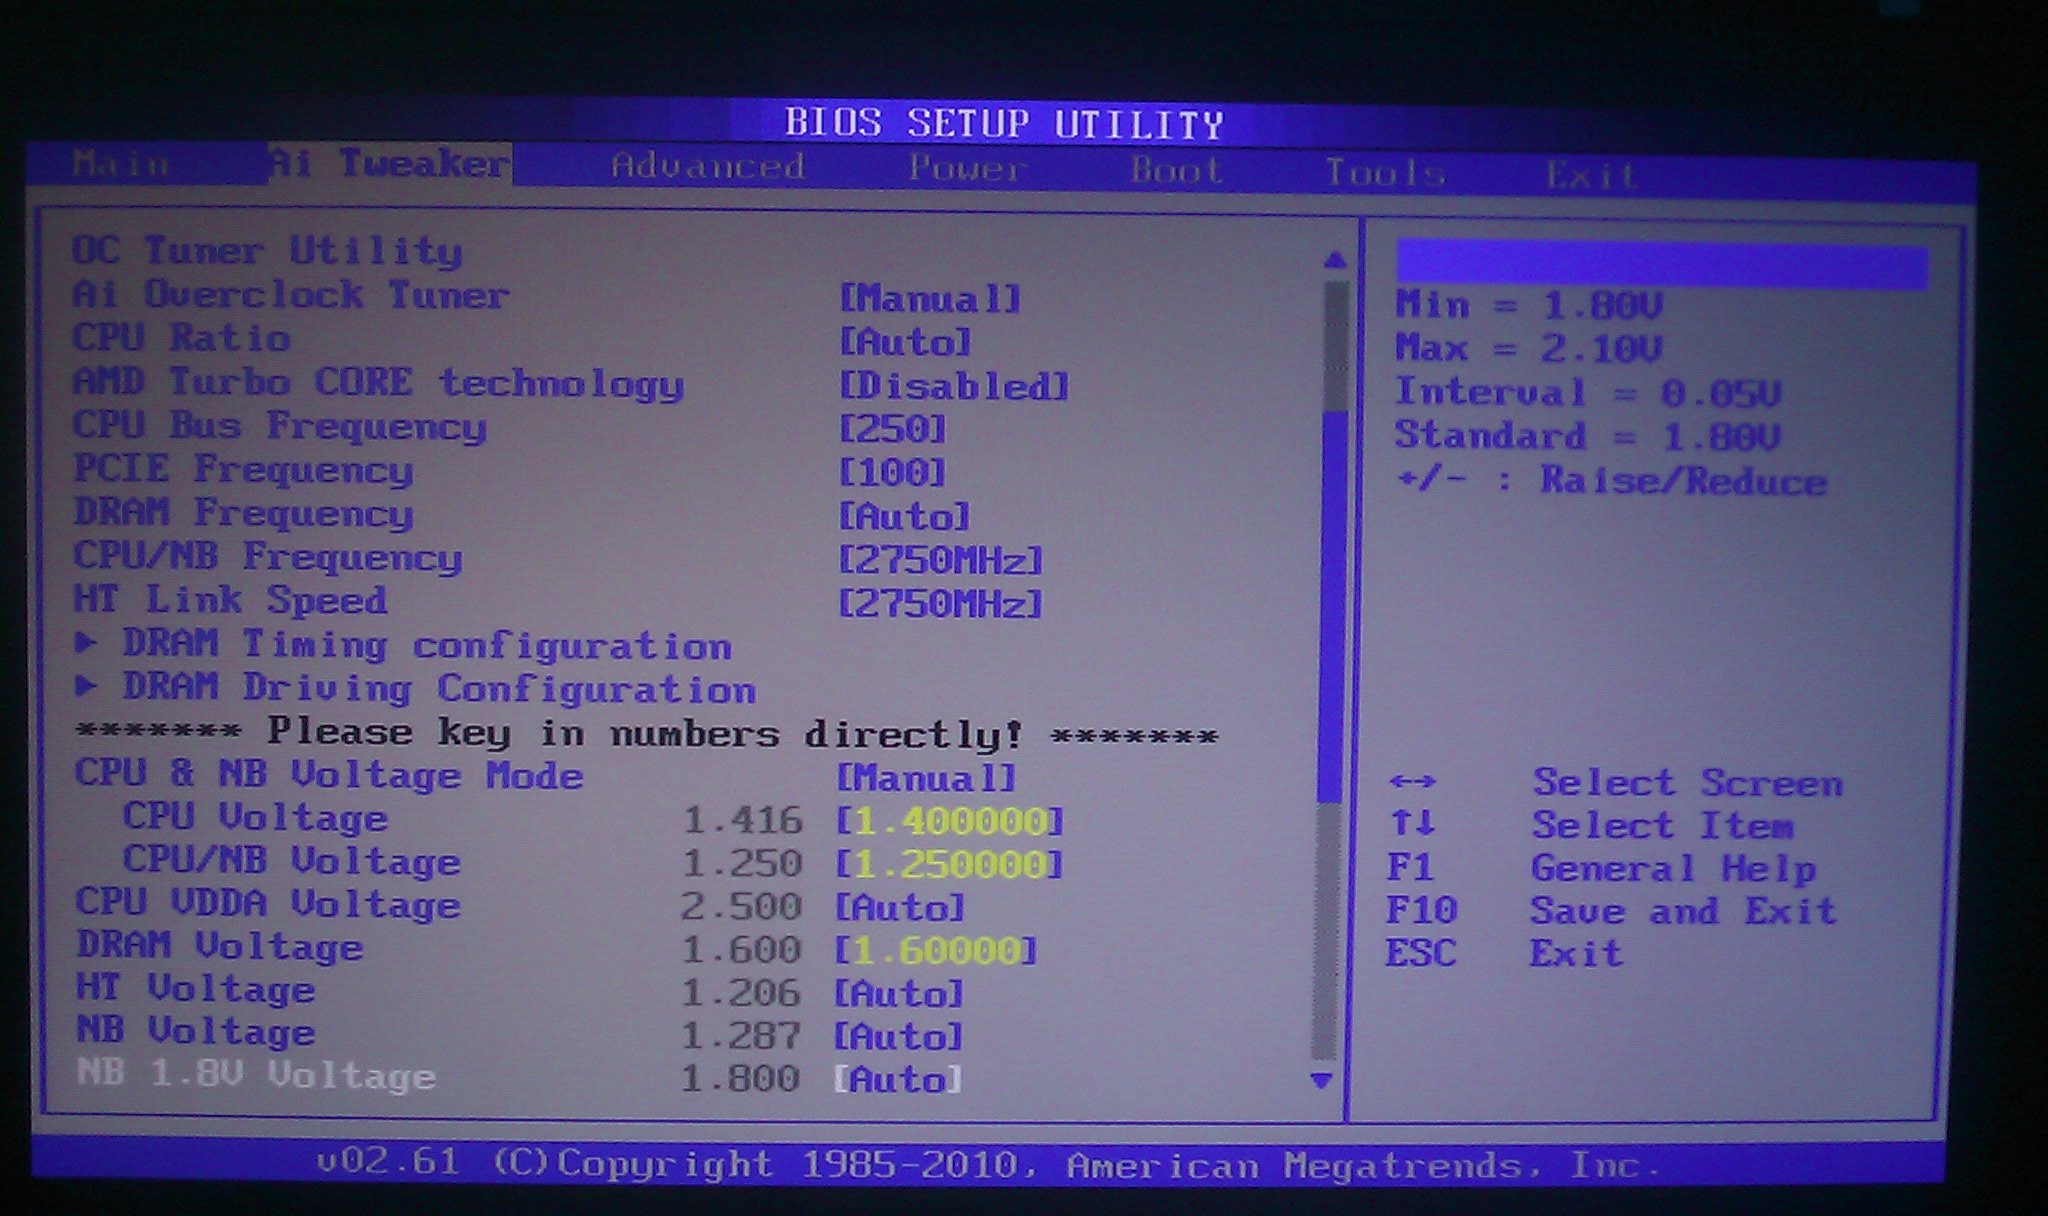The image size is (2048, 1216).
Task: Expand DRAM Timing configuration submenu
Action: click(427, 646)
